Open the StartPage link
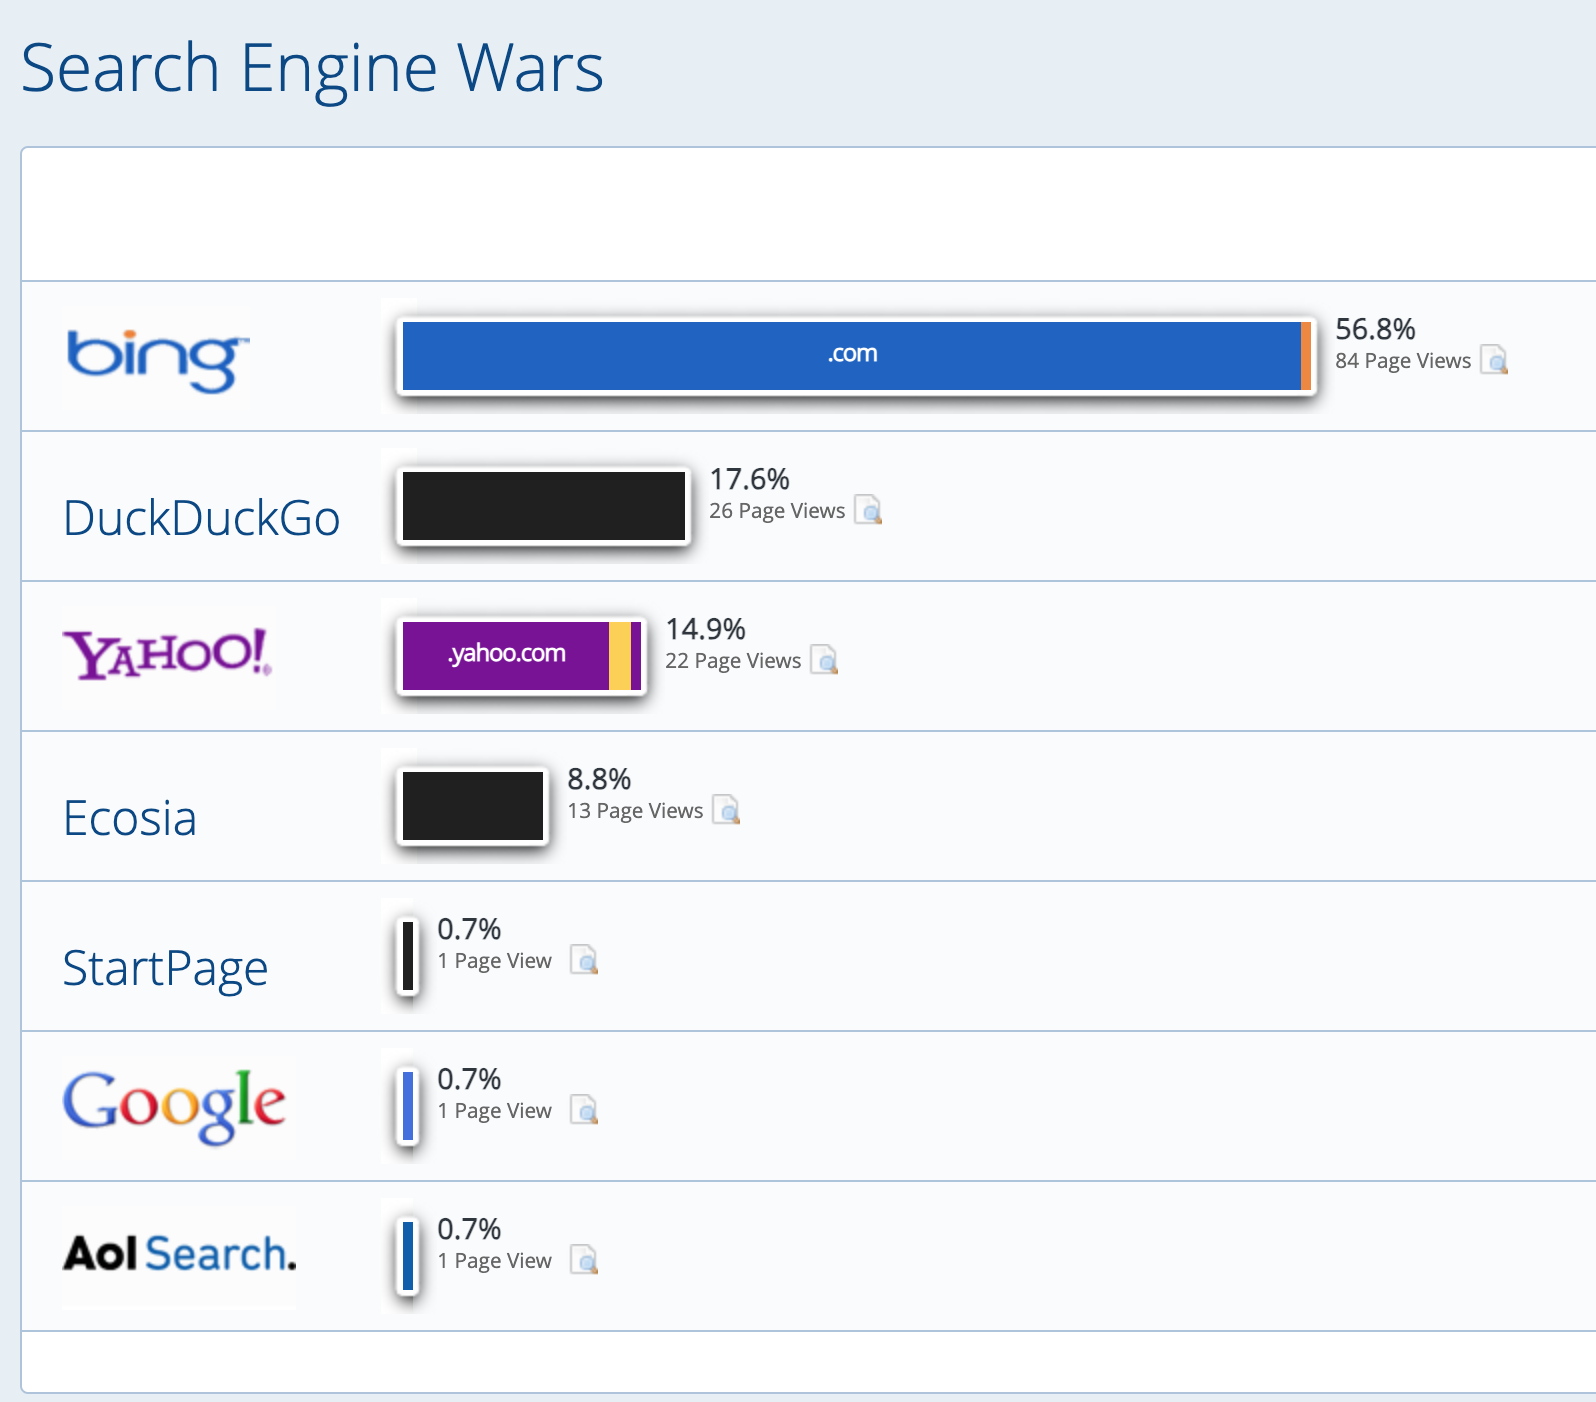This screenshot has height=1402, width=1596. (x=165, y=968)
